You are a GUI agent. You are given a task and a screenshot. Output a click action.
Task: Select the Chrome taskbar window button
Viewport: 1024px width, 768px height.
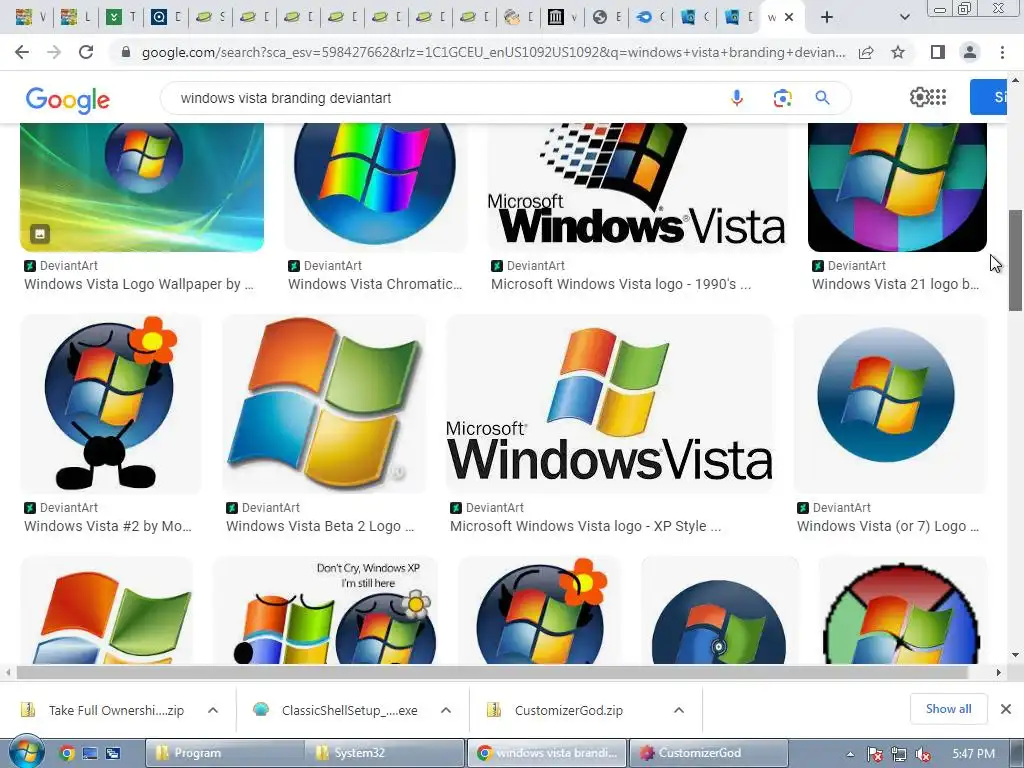[547, 753]
